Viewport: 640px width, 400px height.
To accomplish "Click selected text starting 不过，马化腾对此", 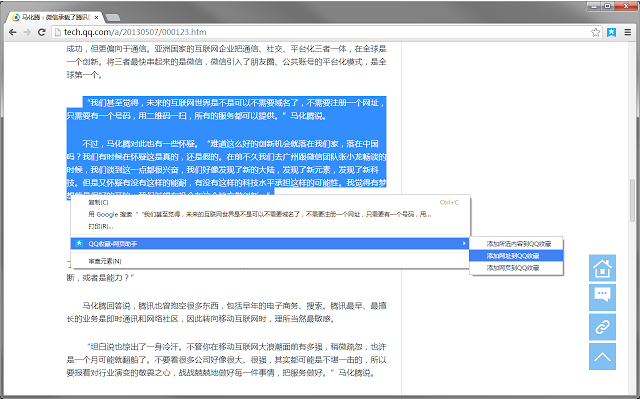I will [x=227, y=170].
